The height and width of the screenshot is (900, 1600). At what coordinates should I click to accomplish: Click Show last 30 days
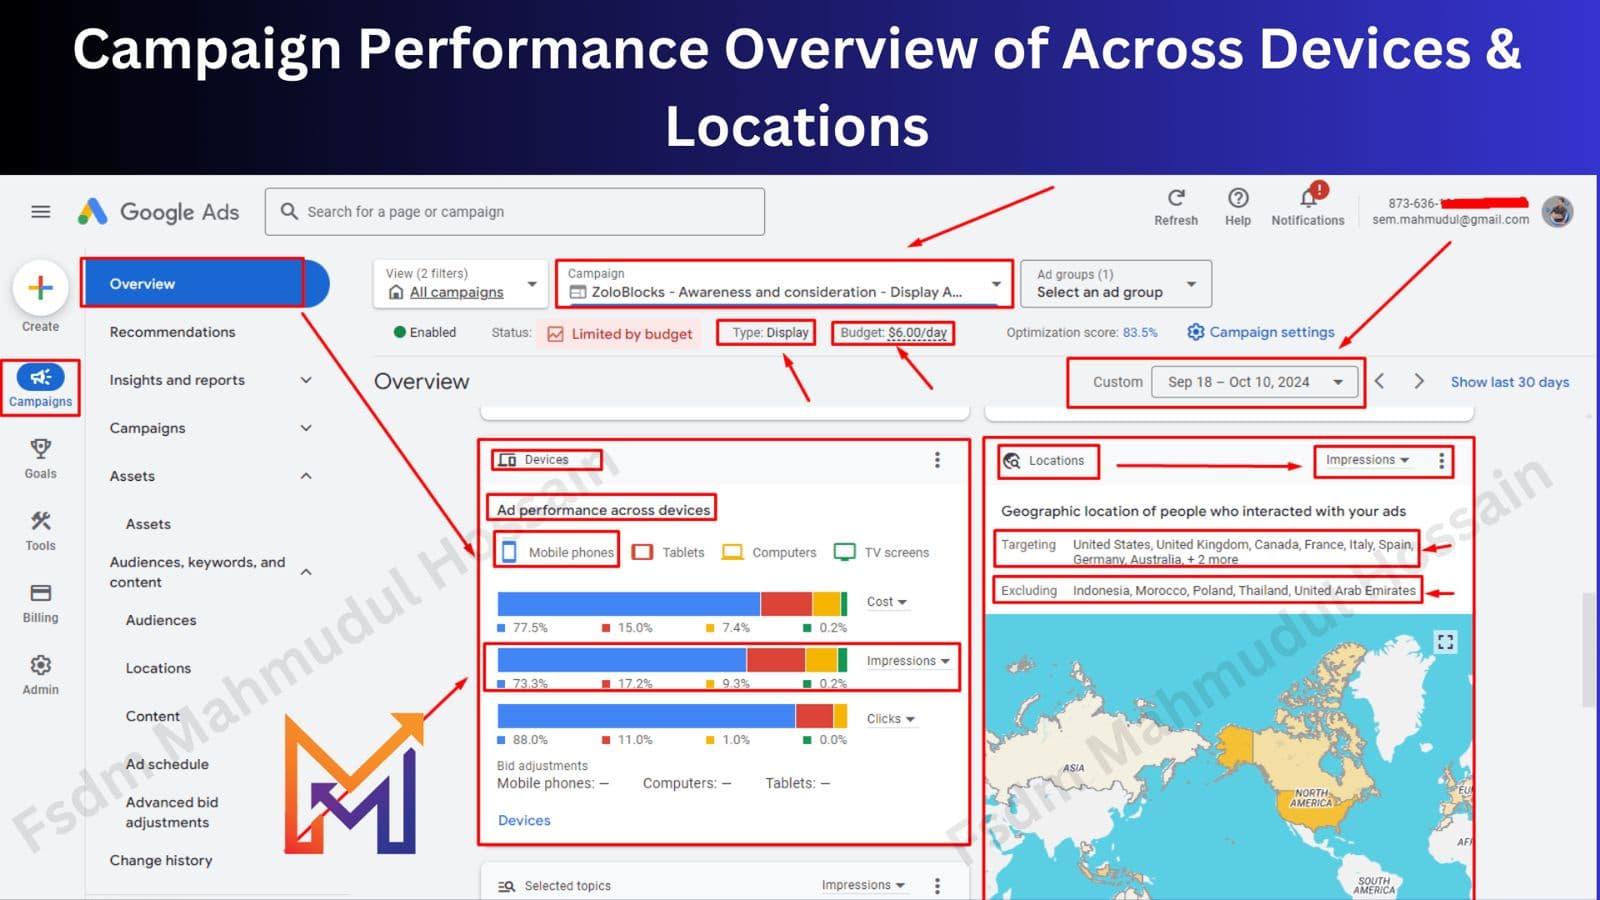tap(1510, 382)
